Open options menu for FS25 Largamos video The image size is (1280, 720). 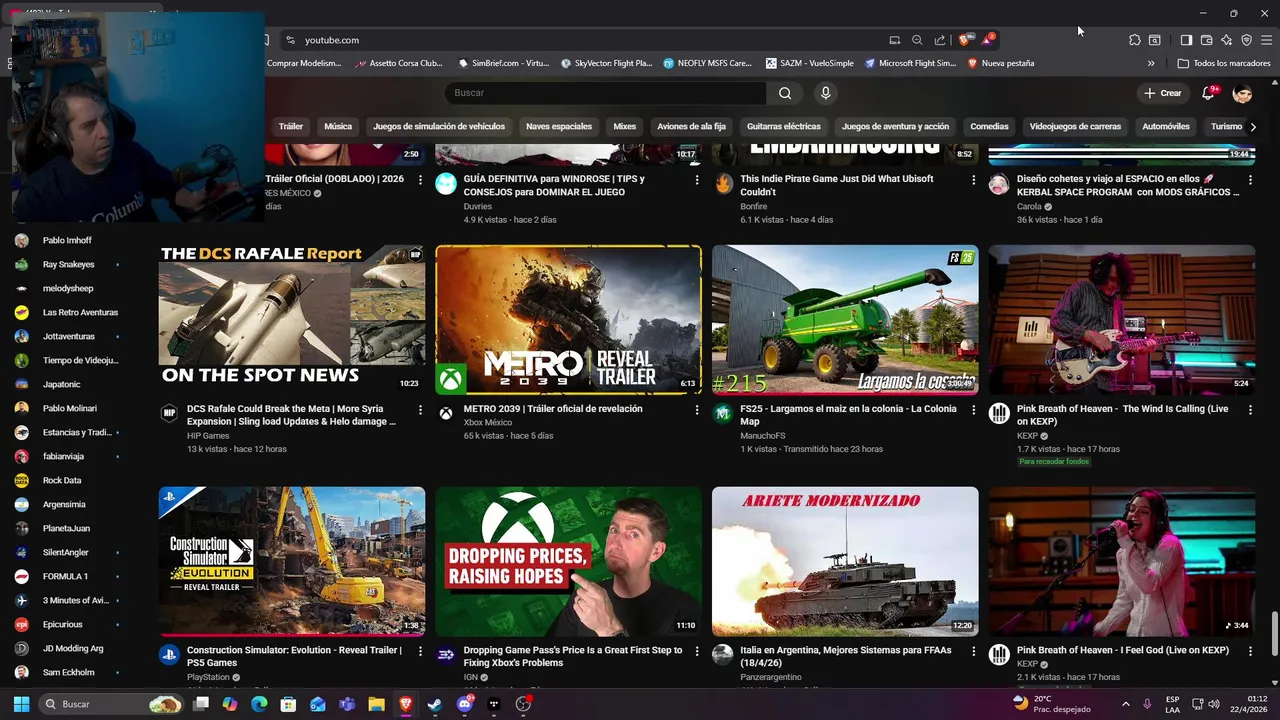pyautogui.click(x=973, y=410)
